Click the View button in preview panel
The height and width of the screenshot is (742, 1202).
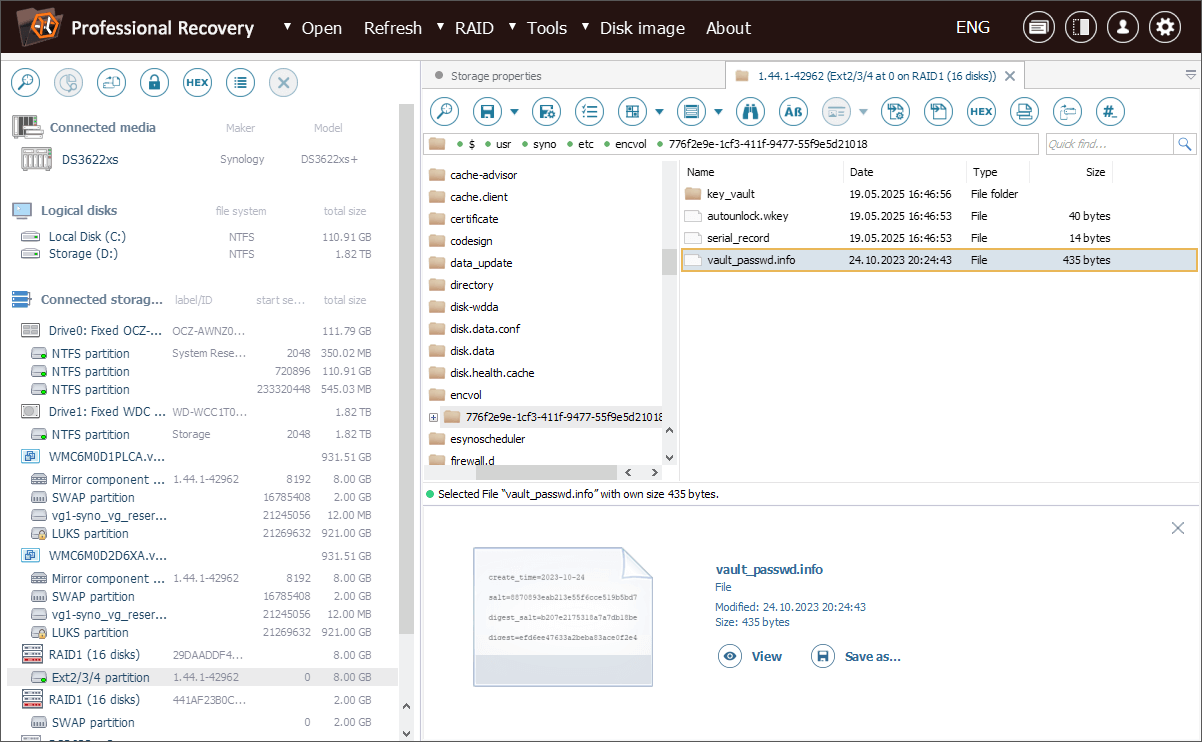click(751, 656)
